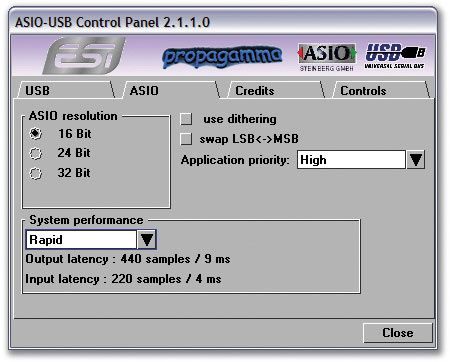The width and height of the screenshot is (450, 362).
Task: Click the Rapid performance value field
Action: click(81, 239)
